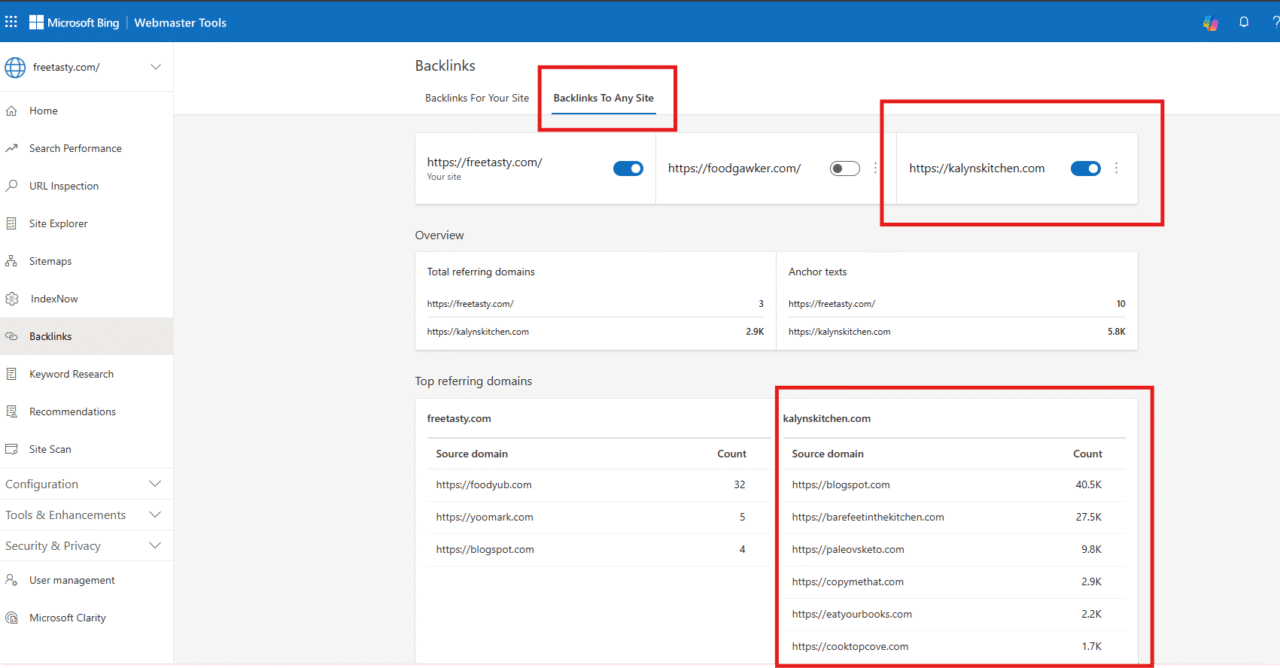Click the https://foodgawker.com/ card text
Image resolution: width=1280 pixels, height=668 pixels.
[x=735, y=168]
